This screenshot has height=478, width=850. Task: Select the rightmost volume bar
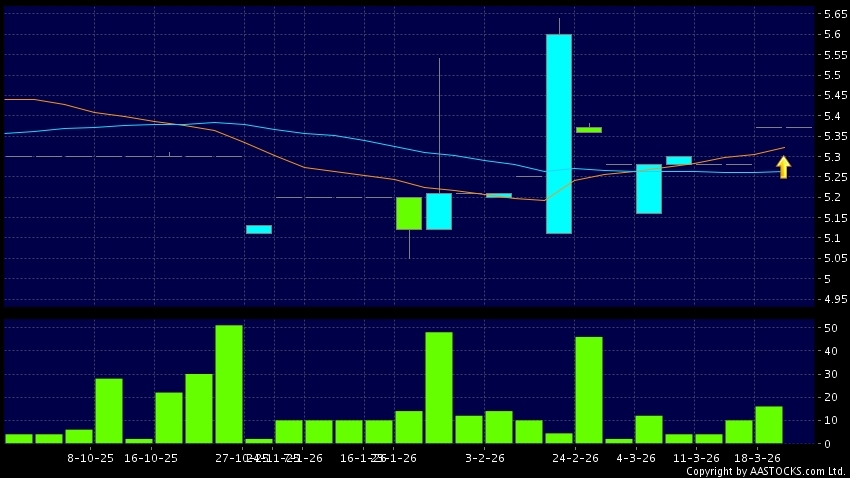click(769, 424)
